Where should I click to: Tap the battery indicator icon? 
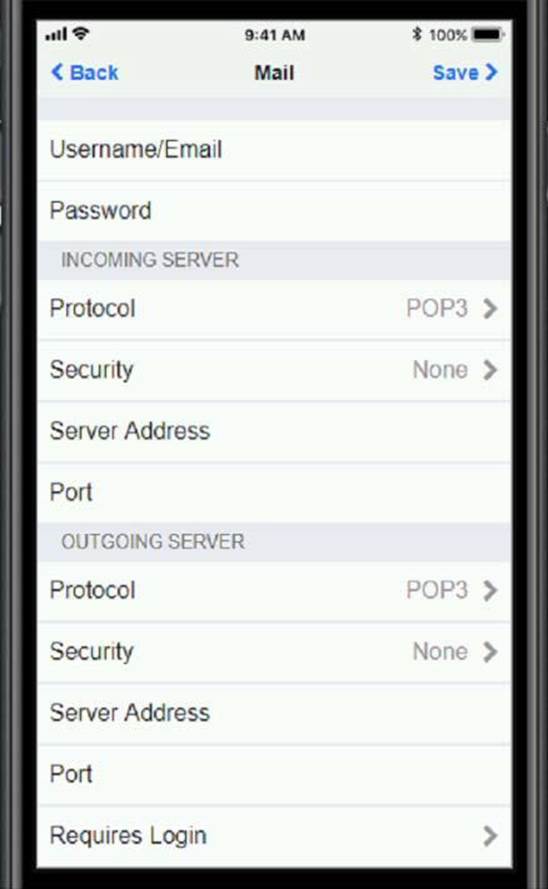(487, 35)
